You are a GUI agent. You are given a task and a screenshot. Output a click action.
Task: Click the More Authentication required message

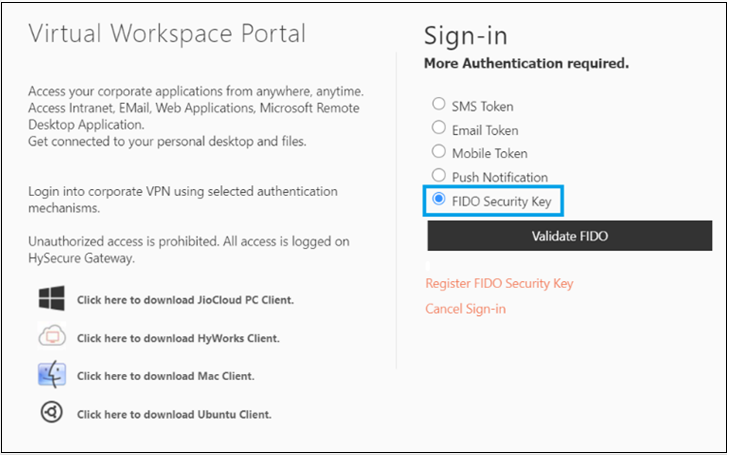(x=527, y=63)
